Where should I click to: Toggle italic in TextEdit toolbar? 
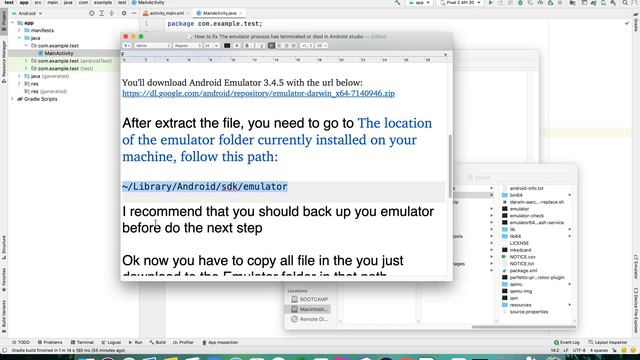254,46
